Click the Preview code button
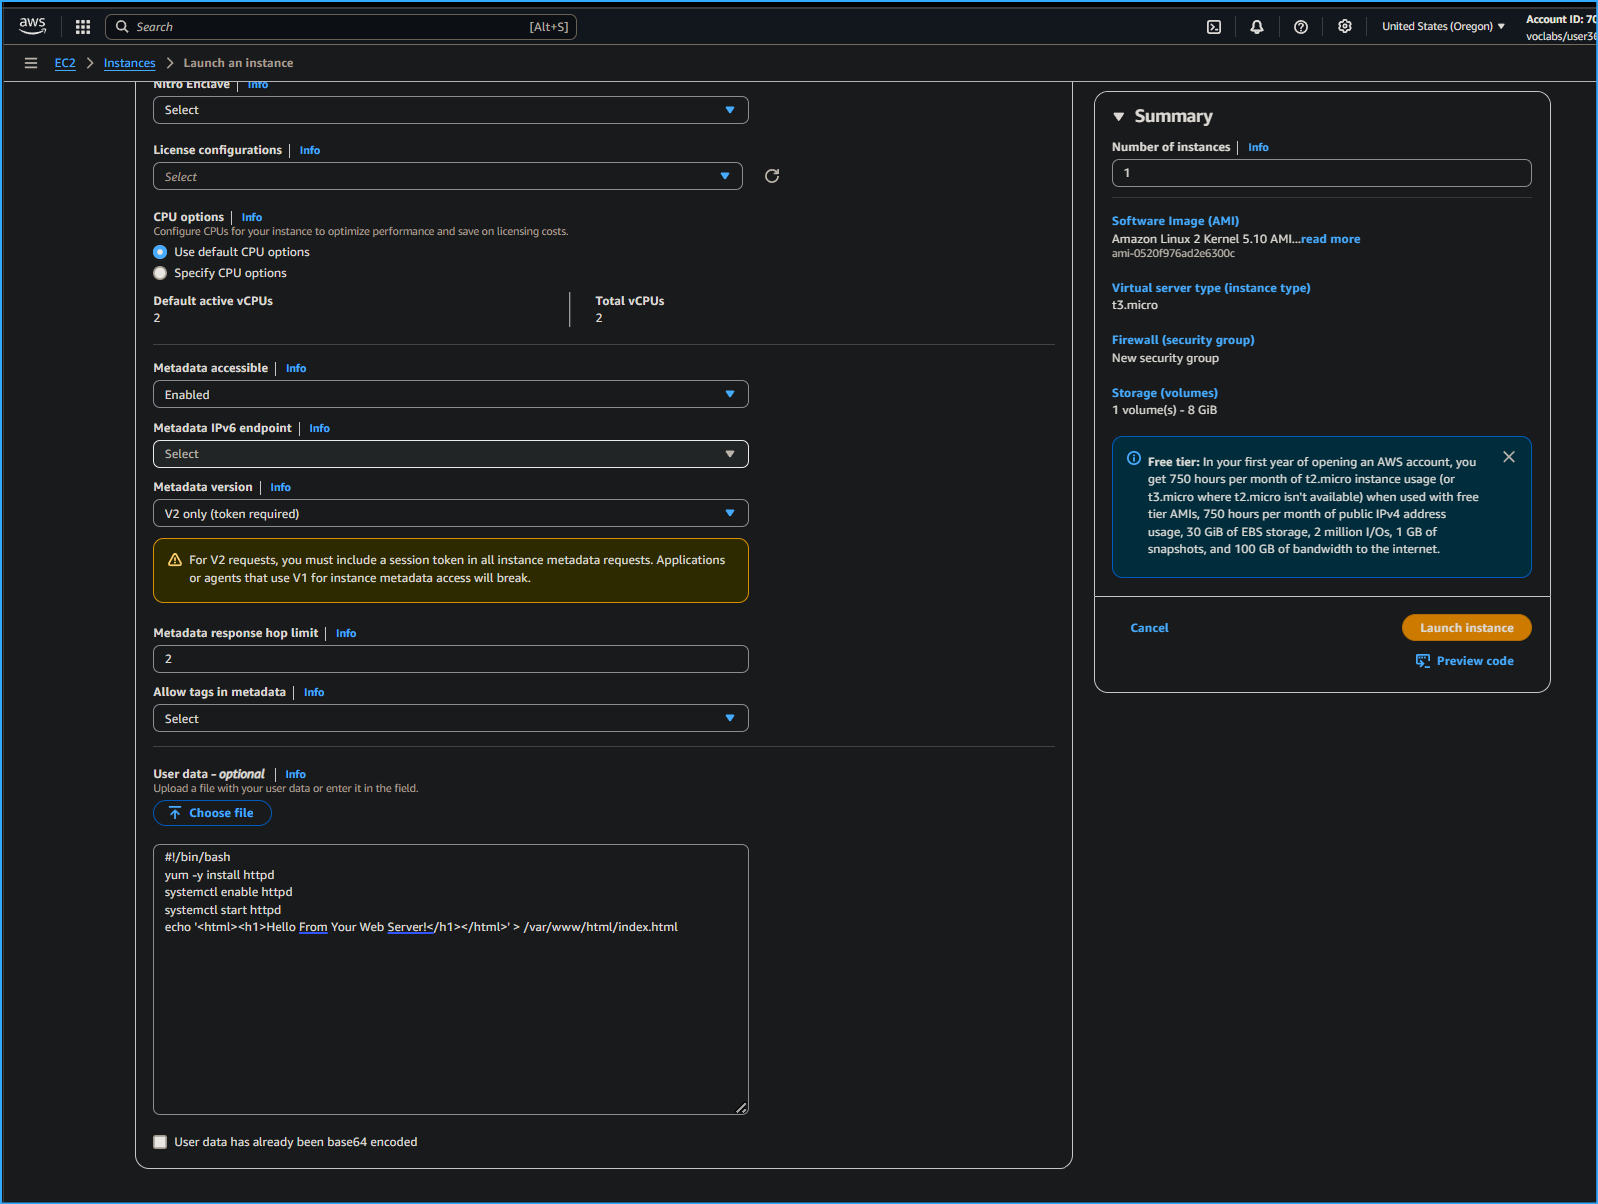This screenshot has width=1598, height=1204. (1465, 661)
